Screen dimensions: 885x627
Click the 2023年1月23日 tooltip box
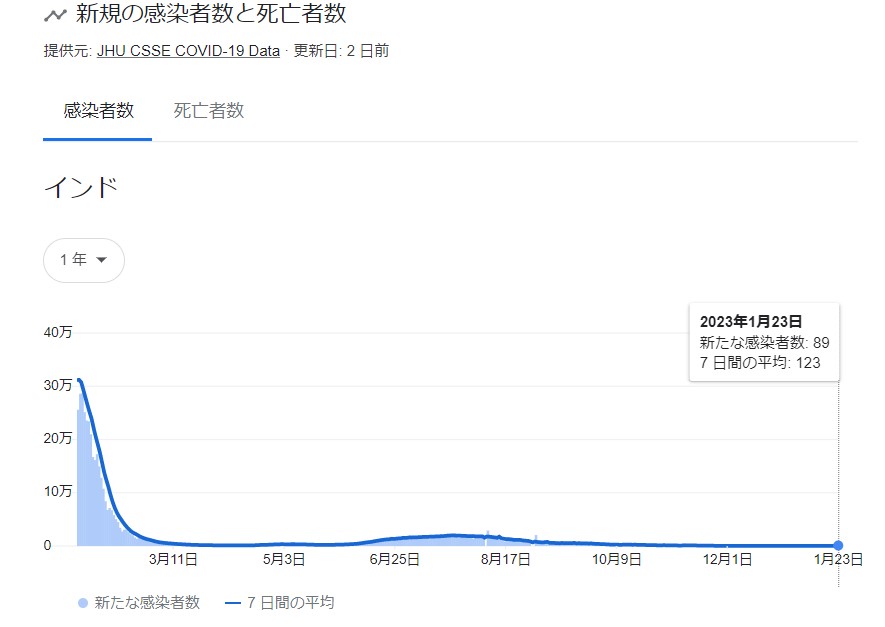click(764, 343)
